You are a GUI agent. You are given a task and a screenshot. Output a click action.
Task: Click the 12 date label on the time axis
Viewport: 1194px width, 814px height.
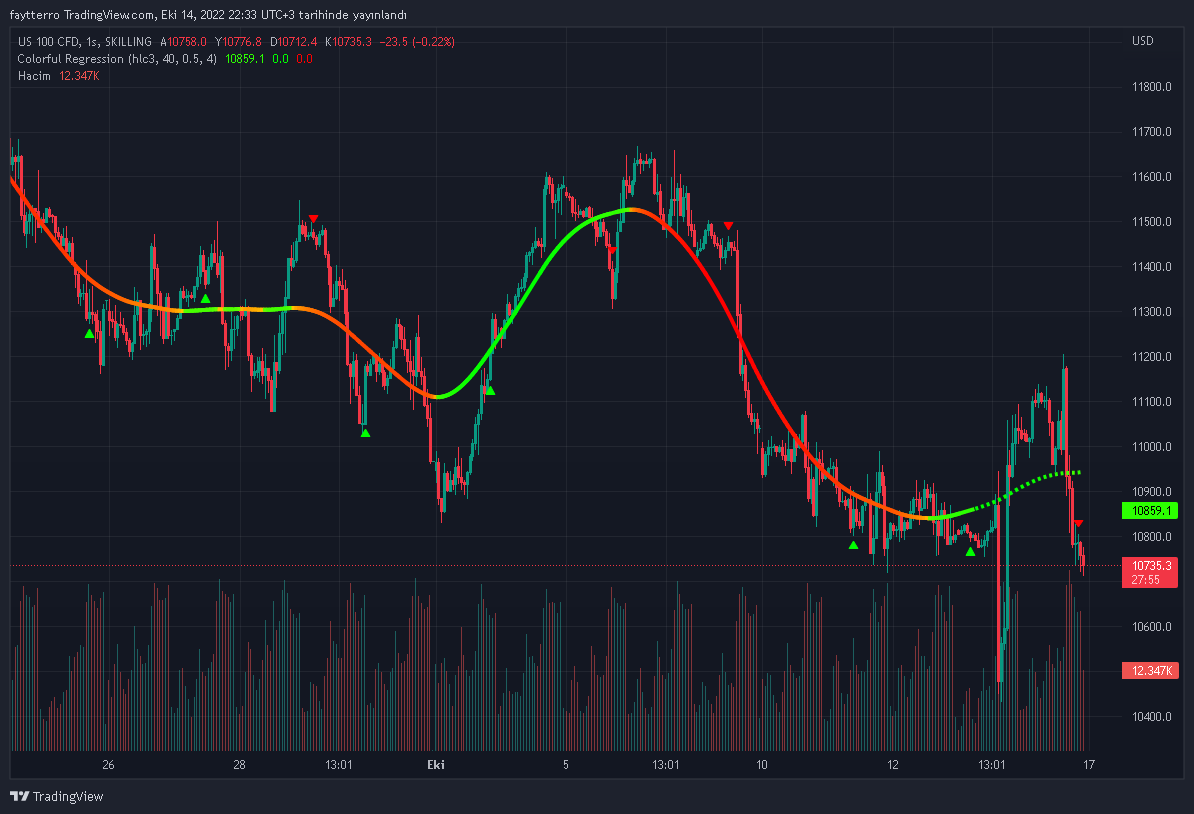tap(892, 765)
